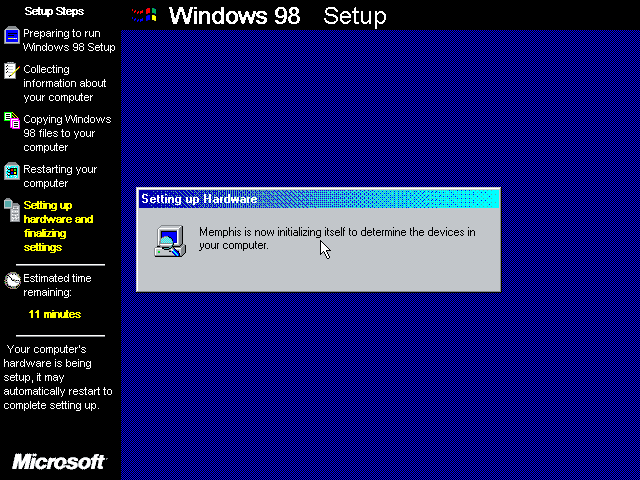Viewport: 640px width, 480px height.
Task: Click the 'Estimated time remaining:' label
Action: point(57,285)
